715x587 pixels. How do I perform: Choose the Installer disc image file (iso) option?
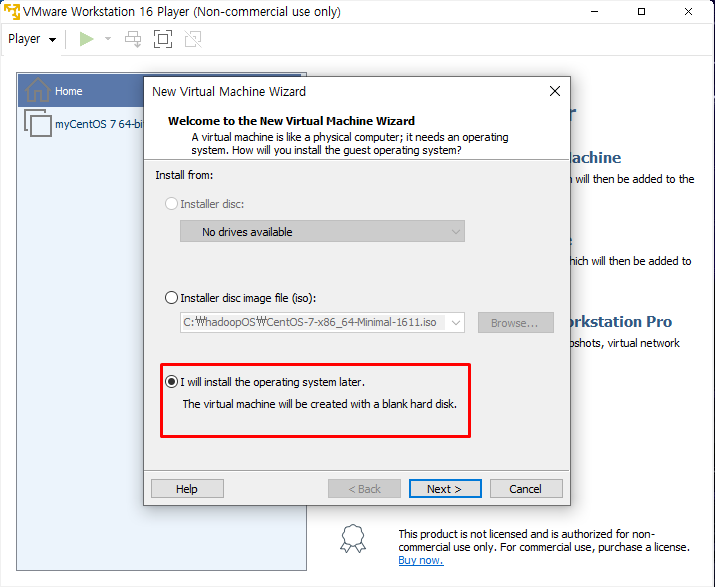click(171, 298)
